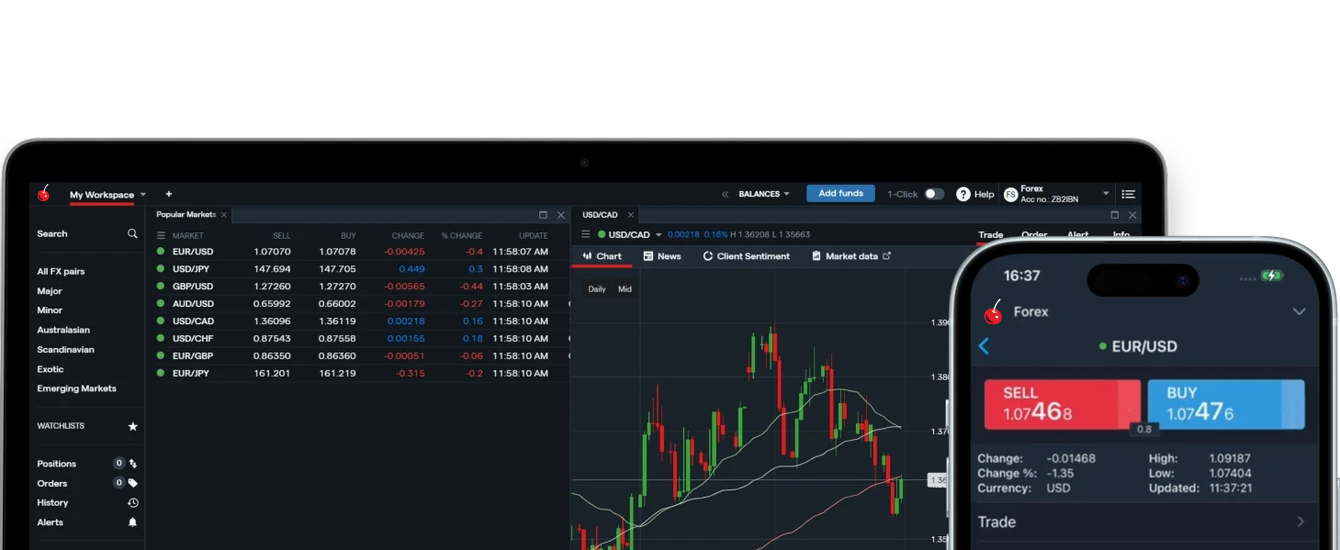Viewport: 1340px width, 550px height.
Task: Click the Watchlists star icon
Action: [133, 427]
